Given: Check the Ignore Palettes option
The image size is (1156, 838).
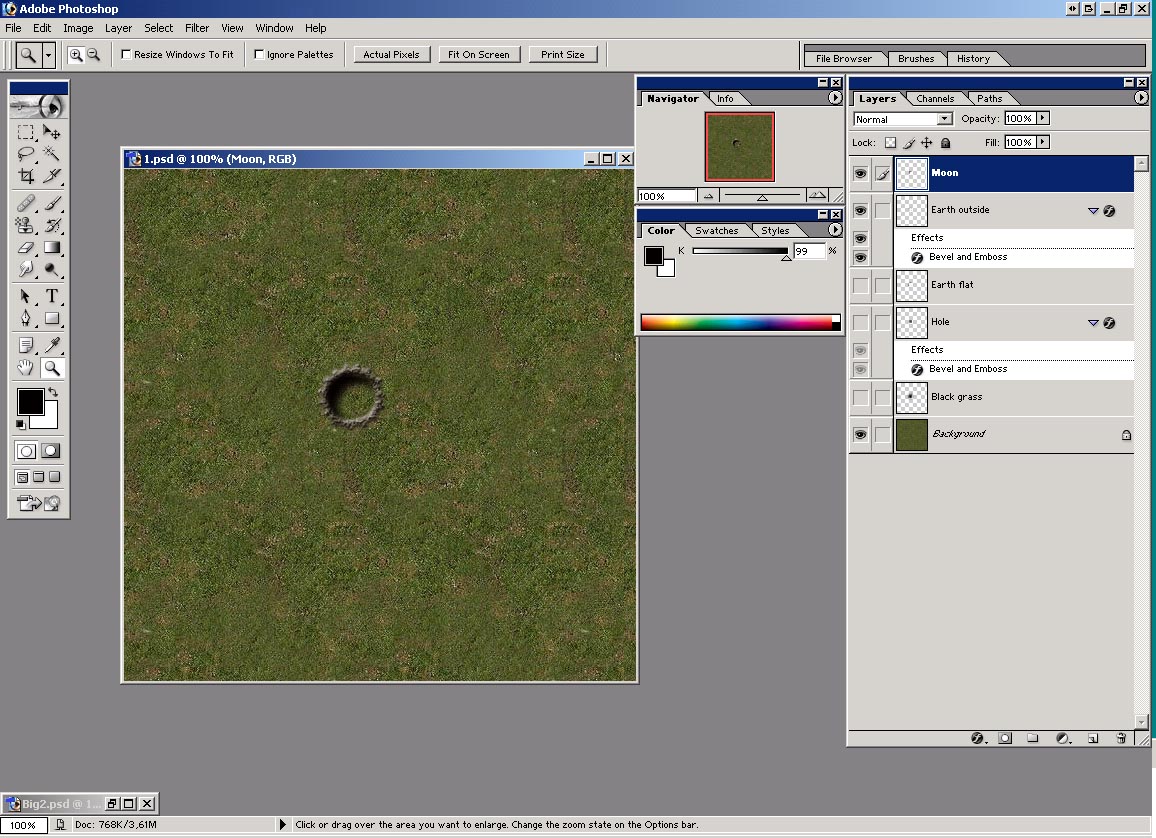Looking at the screenshot, I should click(x=259, y=55).
